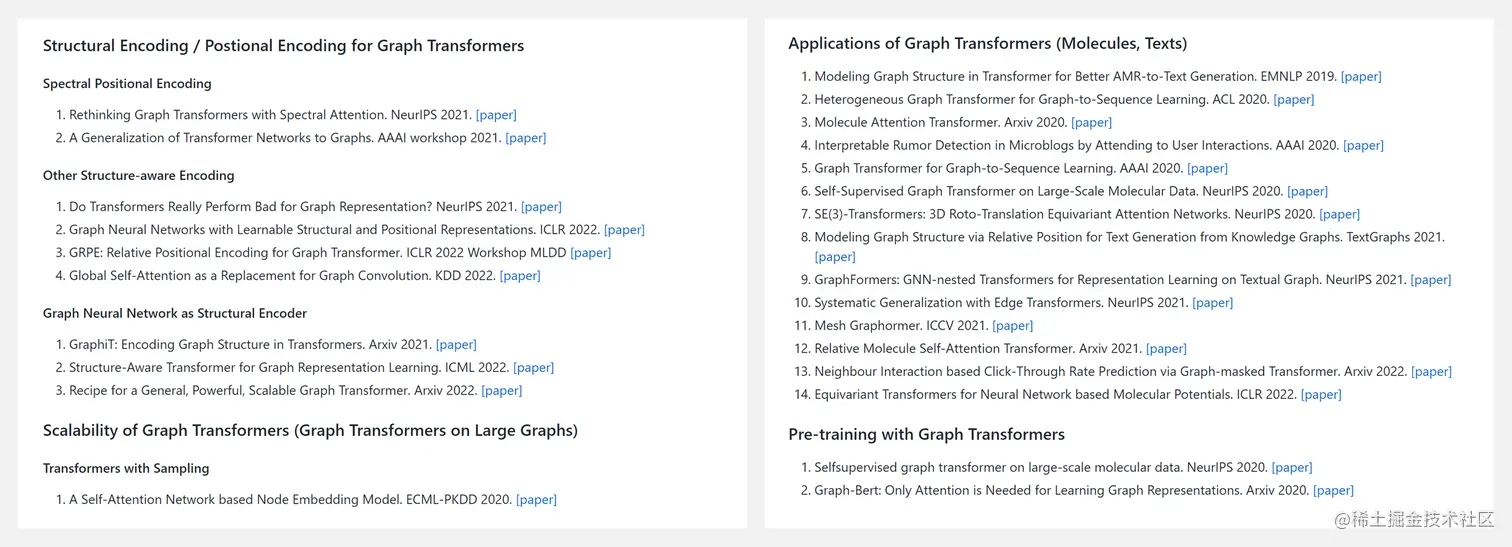Open paper link for Recipe for a General, Powerful, Scalable Graph Transformer
This screenshot has height=547, width=1512.
click(x=502, y=391)
